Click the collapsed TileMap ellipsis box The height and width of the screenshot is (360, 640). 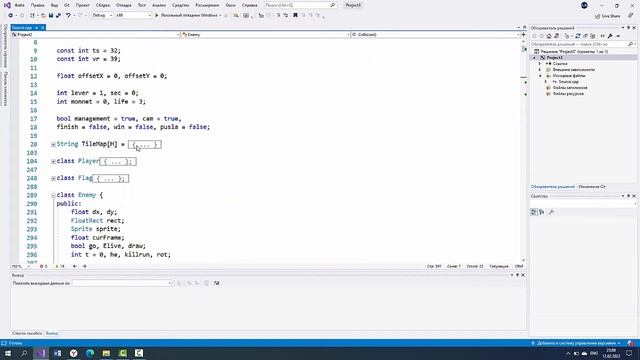[145, 144]
